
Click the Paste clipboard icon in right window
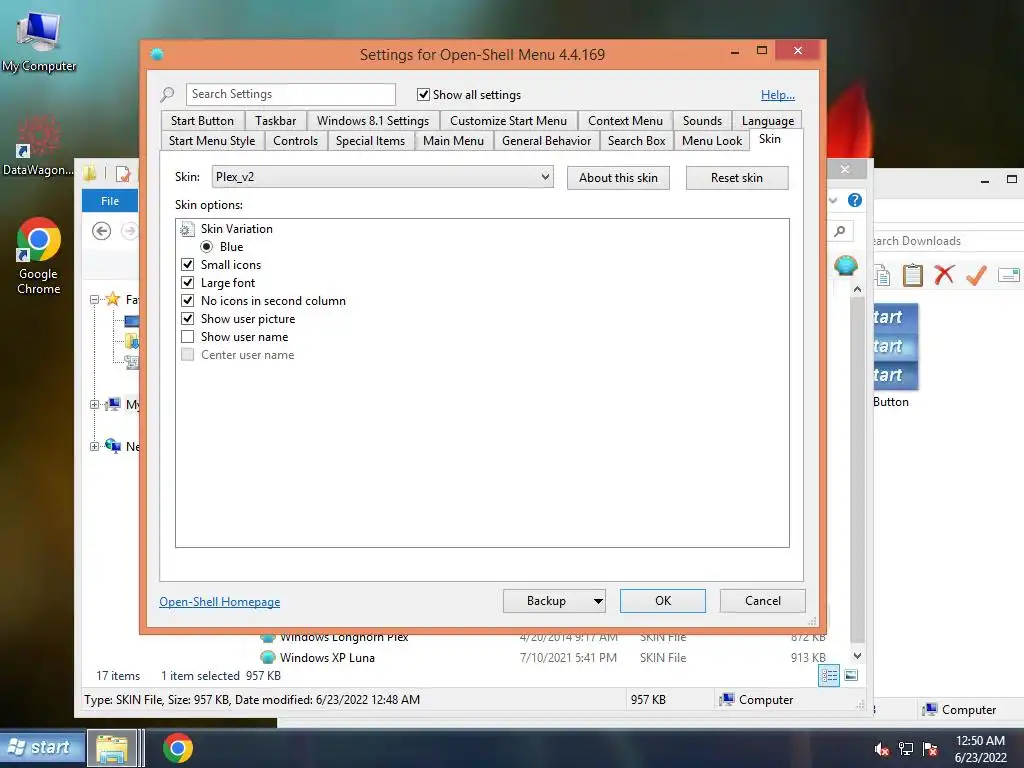click(x=912, y=275)
